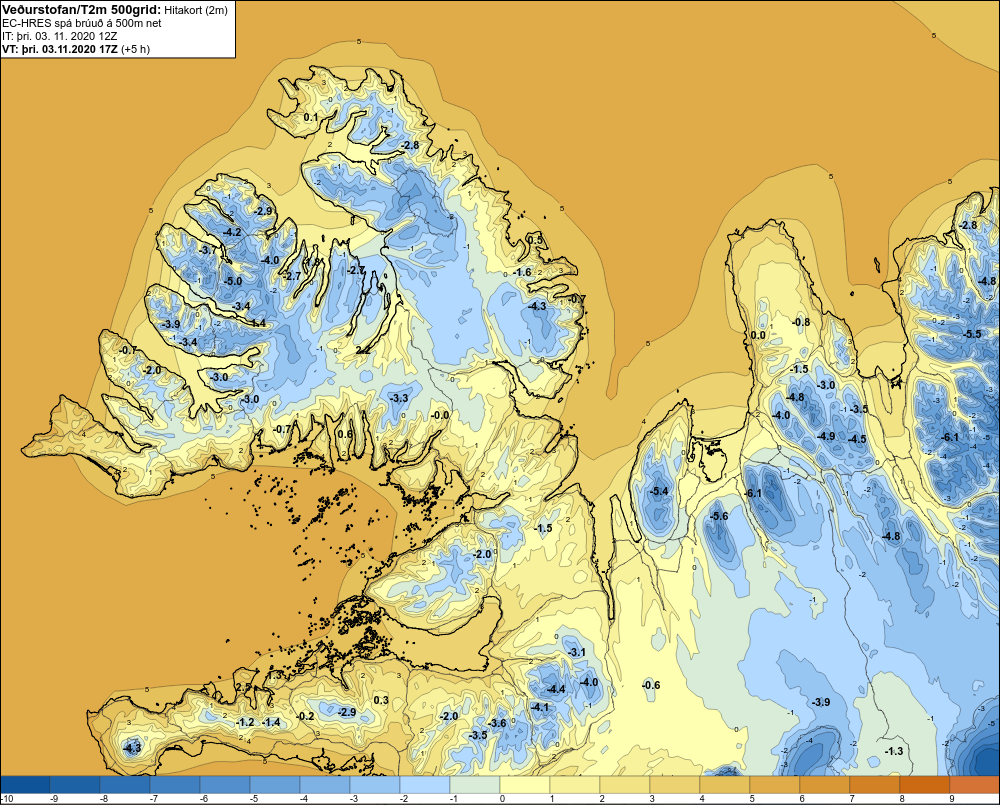Click the '-3.1' temperature value
This screenshot has width=1000, height=805.
(576, 652)
